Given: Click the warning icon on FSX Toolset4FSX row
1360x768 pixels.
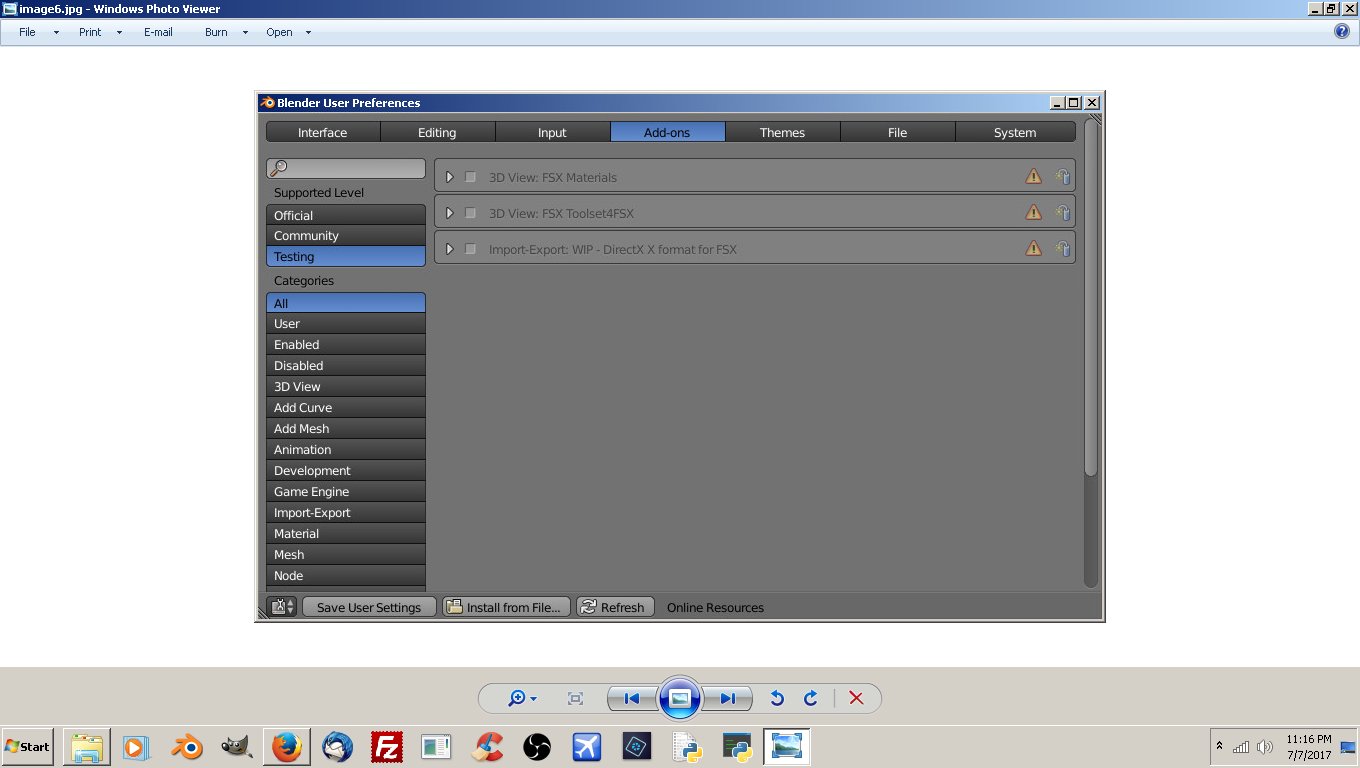Looking at the screenshot, I should [x=1034, y=213].
